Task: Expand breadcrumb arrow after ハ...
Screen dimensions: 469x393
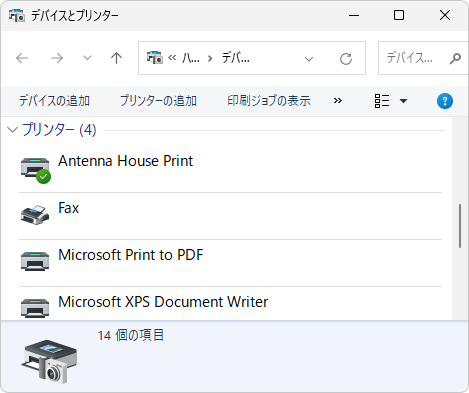Action: pyautogui.click(x=210, y=59)
